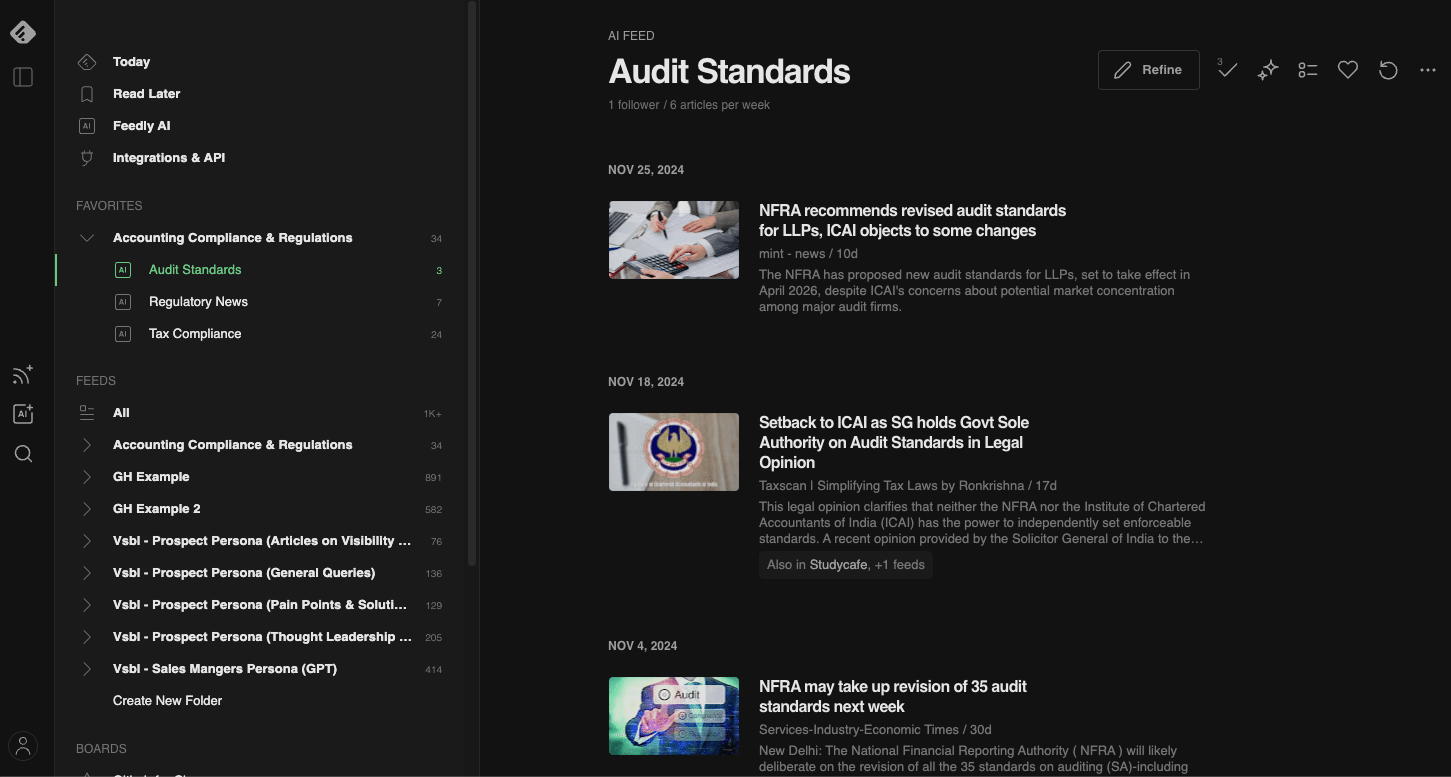Image resolution: width=1451 pixels, height=777 pixels.
Task: Open the search icon in left rail
Action: tap(23, 454)
